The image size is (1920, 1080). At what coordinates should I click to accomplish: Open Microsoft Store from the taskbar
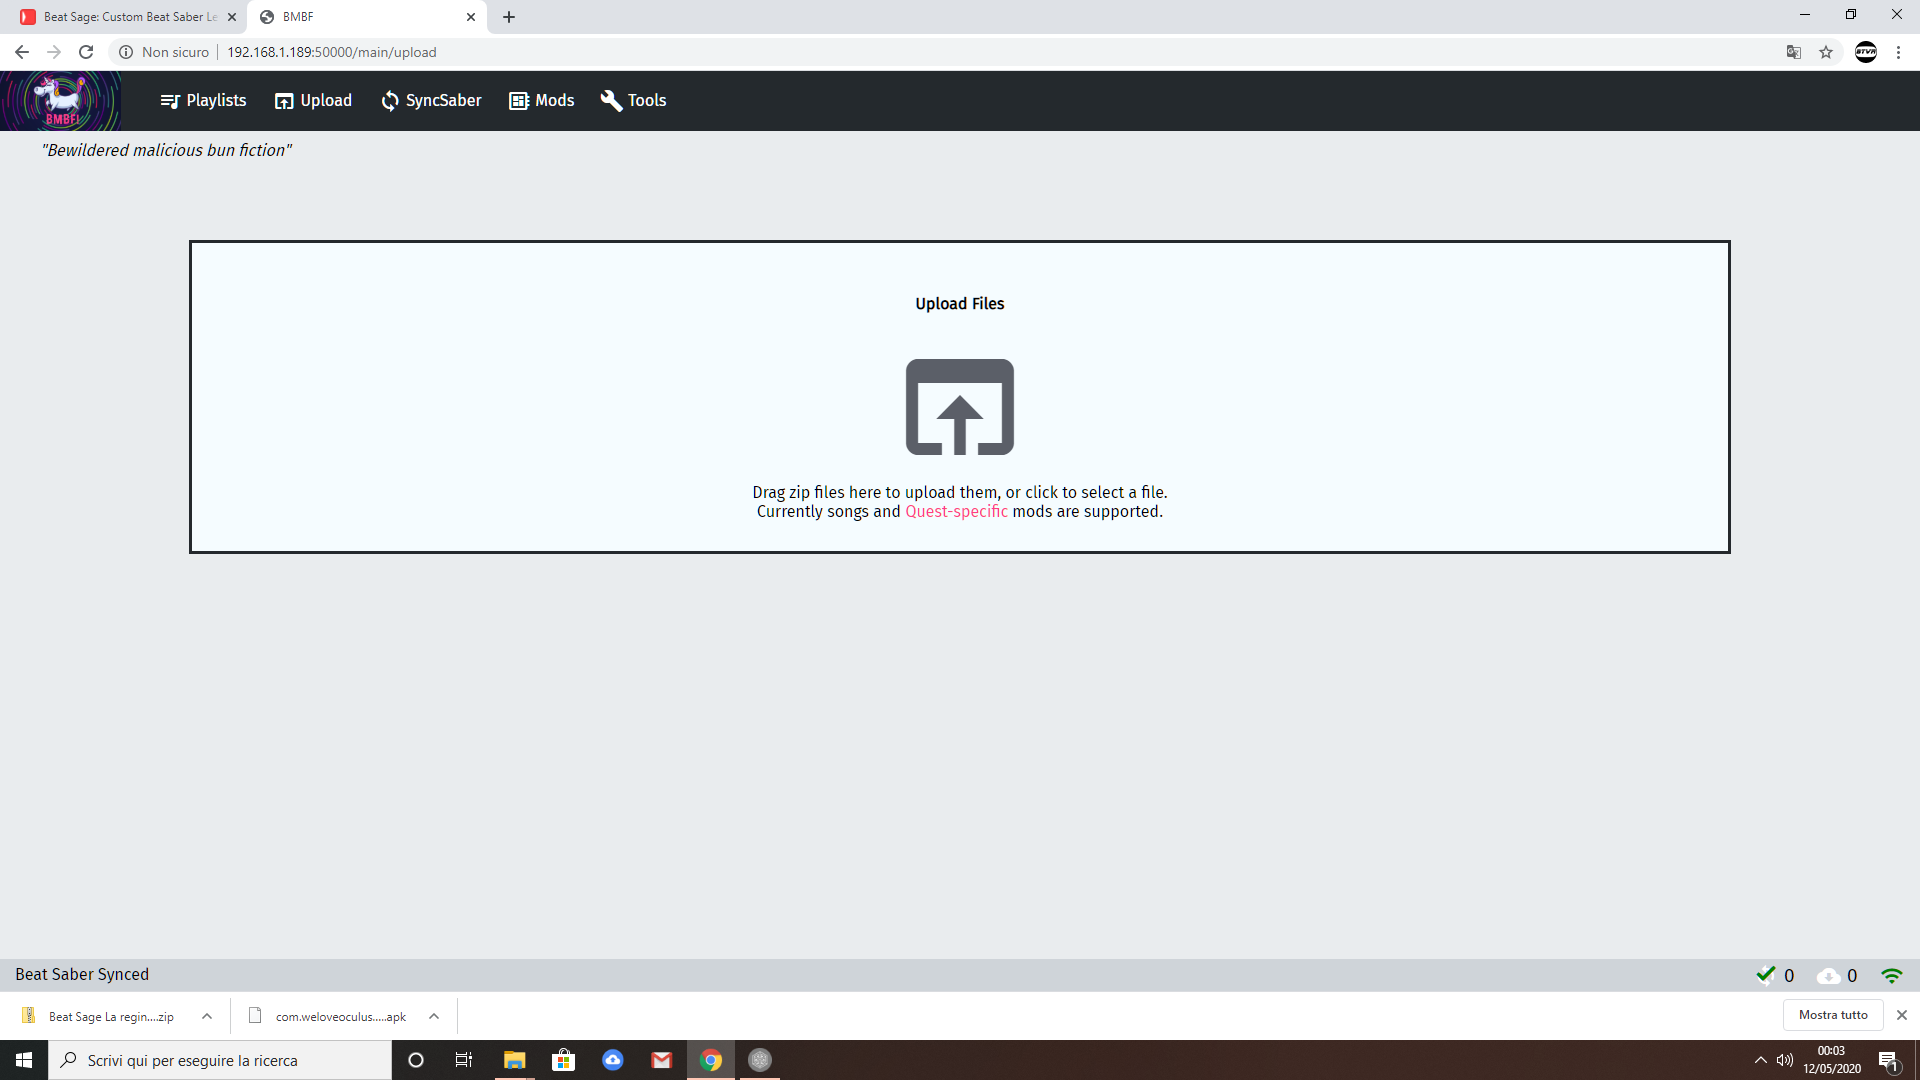coord(564,1060)
